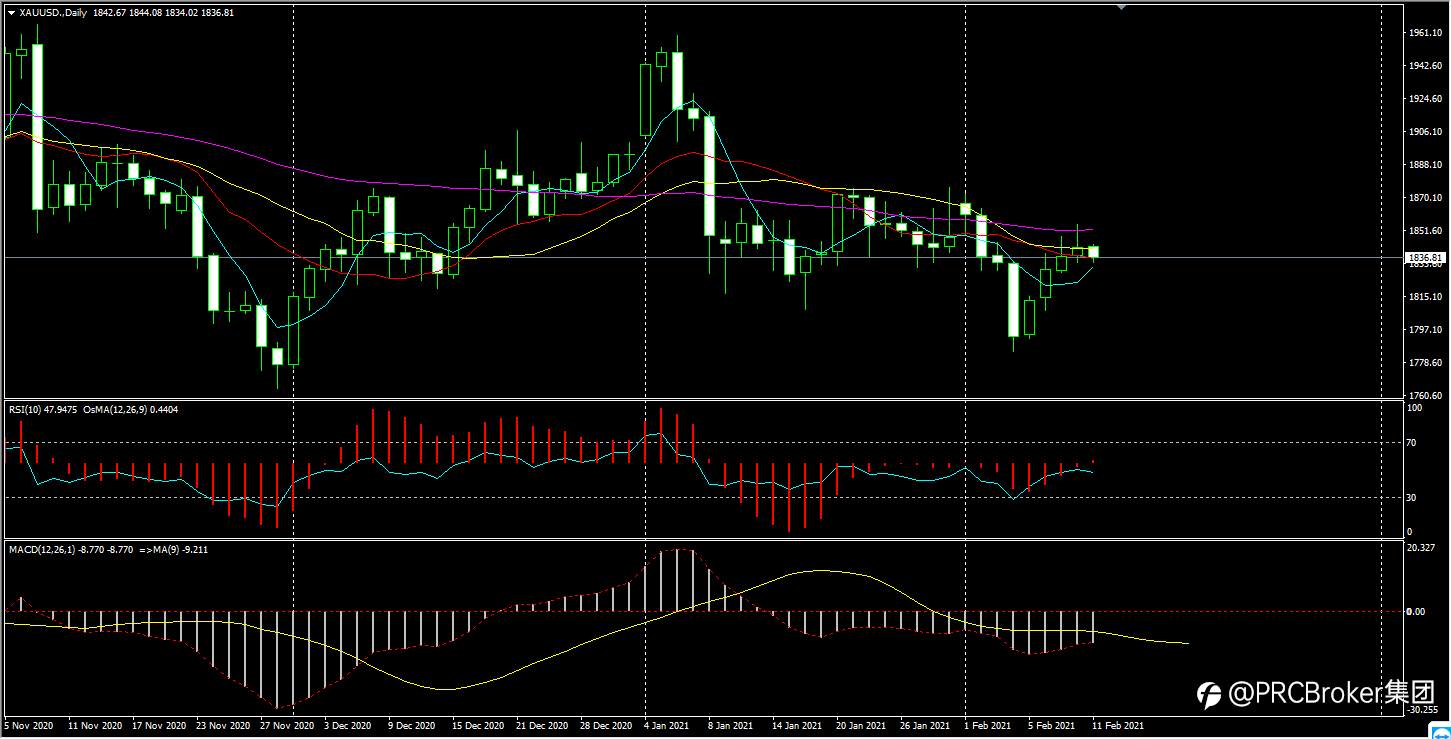
Task: Click the 5 Nov 2020 date label
Action: (x=30, y=725)
